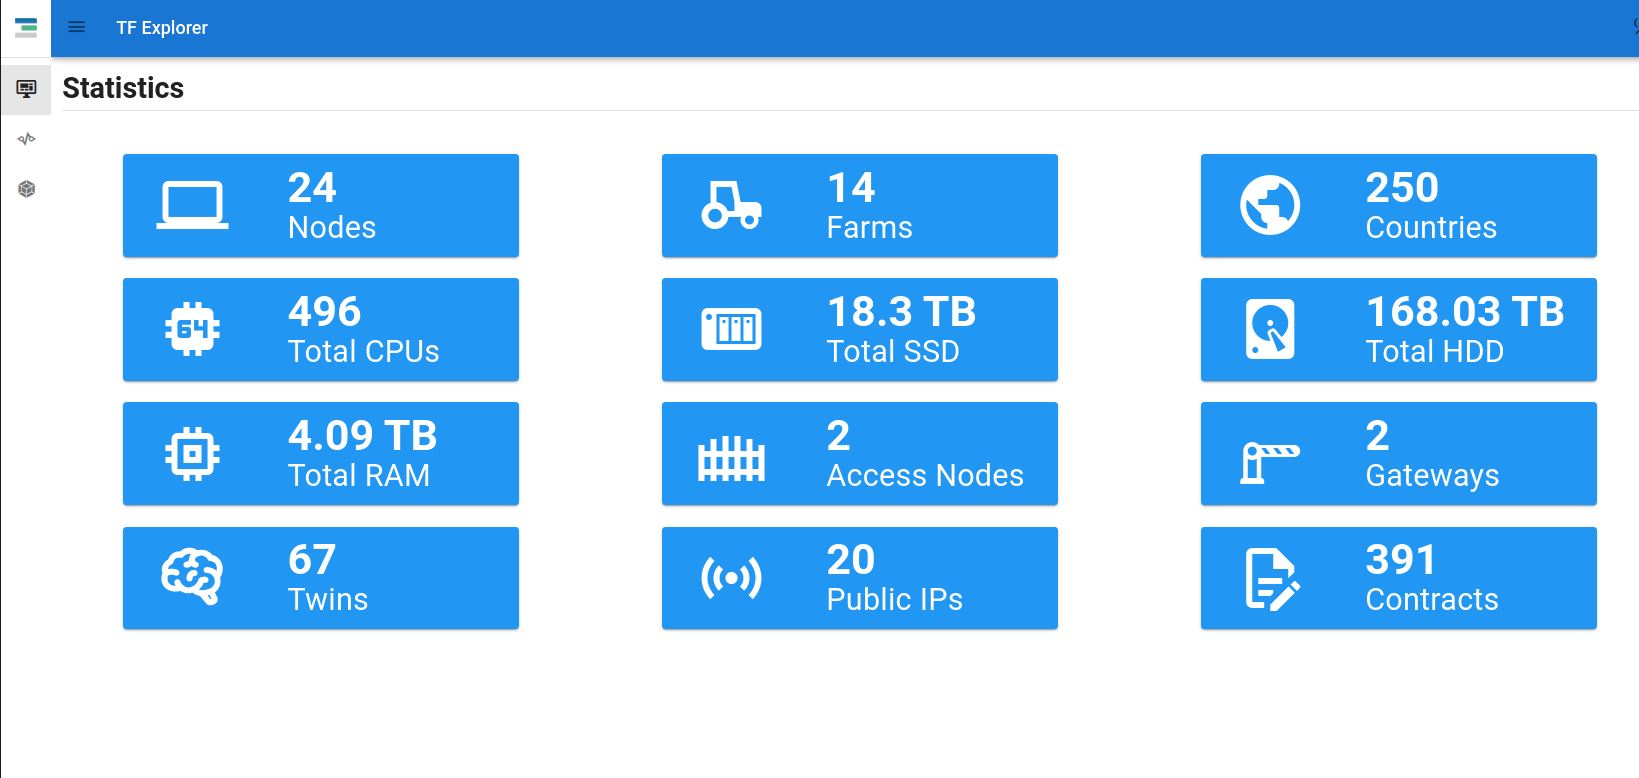Click the broadcast icon for Public IPs
The image size is (1639, 778).
(731, 578)
